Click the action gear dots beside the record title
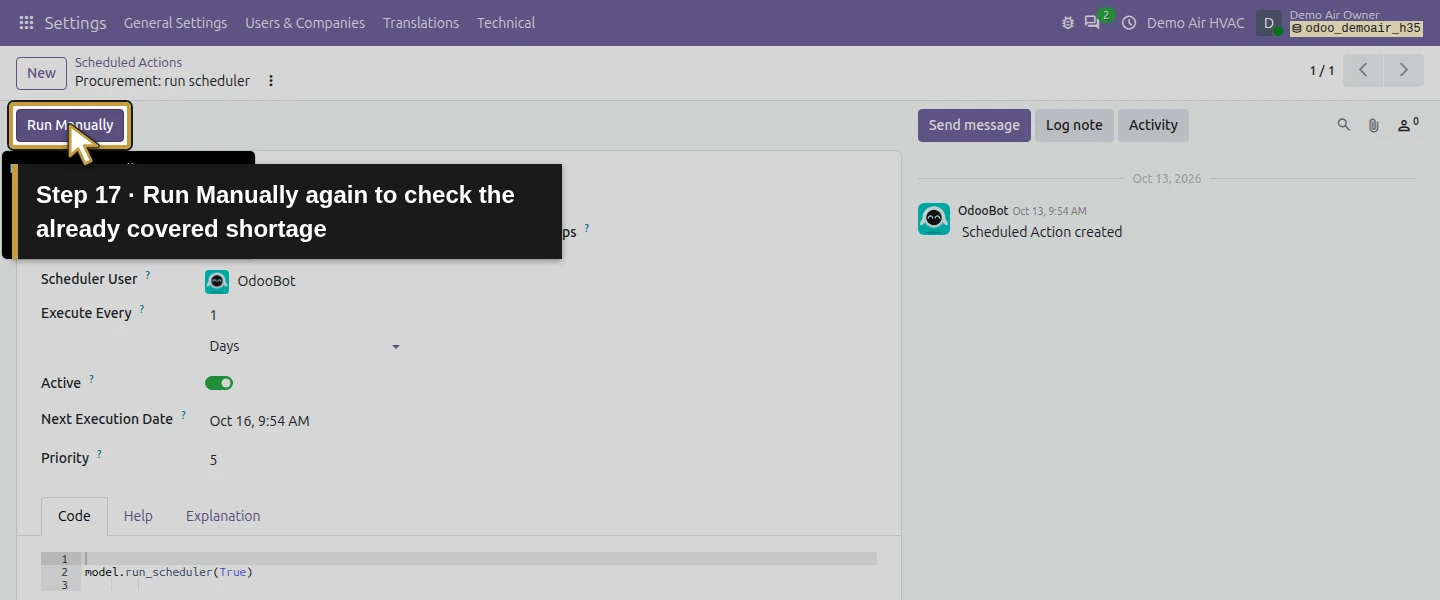 tap(271, 81)
